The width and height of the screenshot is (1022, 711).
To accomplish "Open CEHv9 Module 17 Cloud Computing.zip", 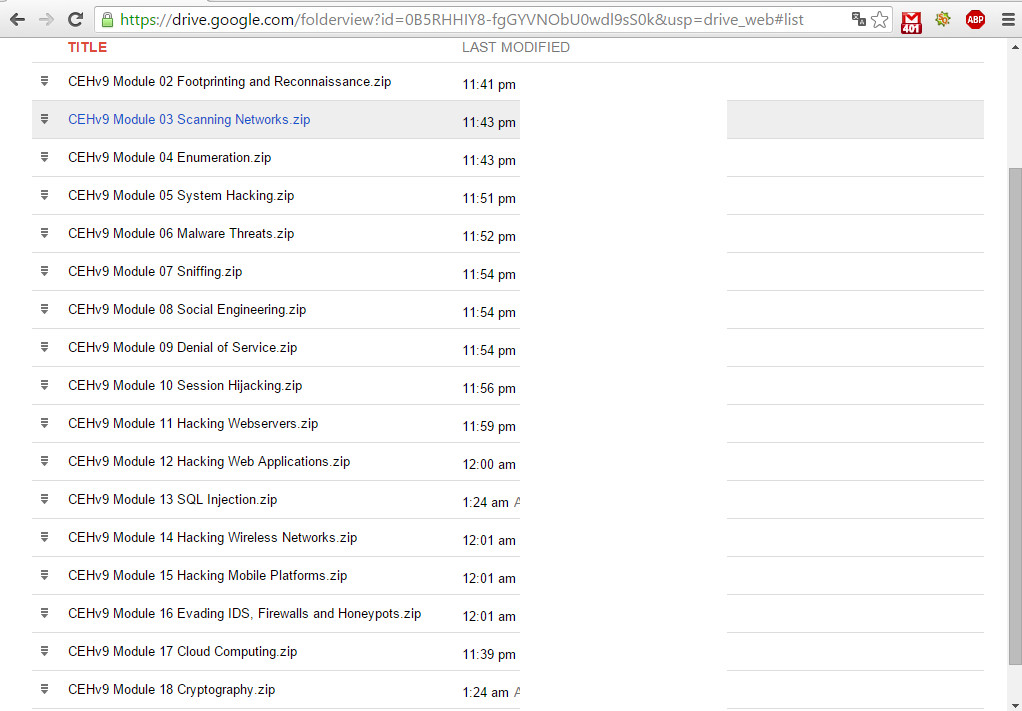I will click(x=182, y=651).
